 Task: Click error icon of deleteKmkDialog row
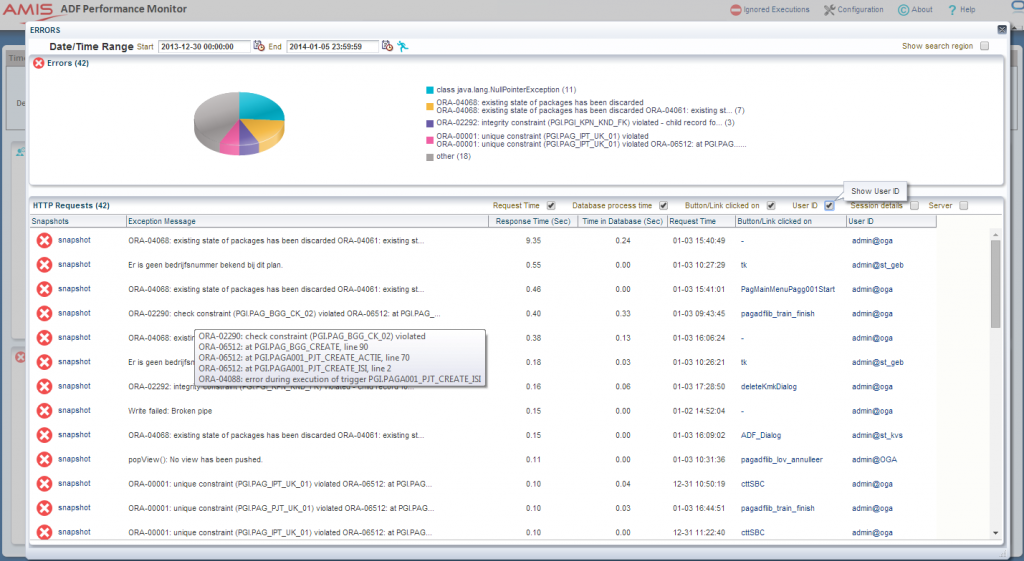coord(44,386)
